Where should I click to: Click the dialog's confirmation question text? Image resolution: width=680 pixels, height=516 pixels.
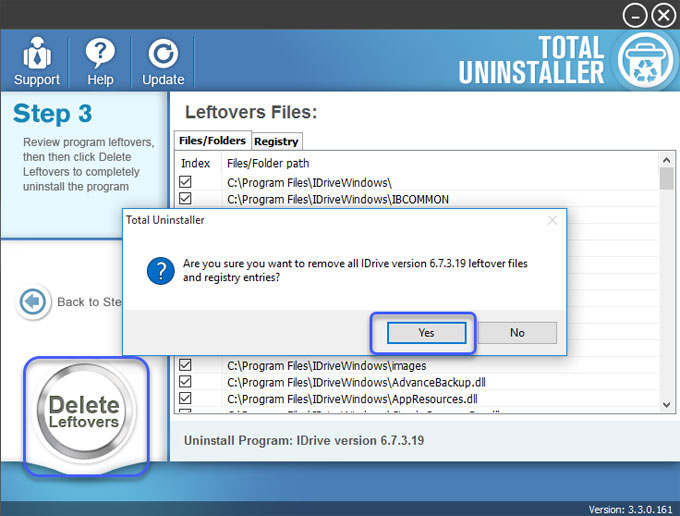click(355, 270)
